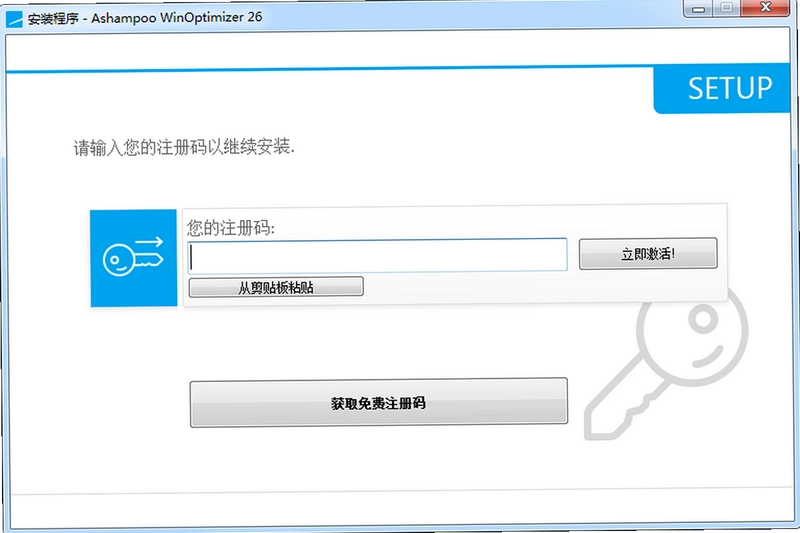Click 从剪贴板粘贴 to paste from clipboard
The image size is (800, 533).
(x=276, y=287)
